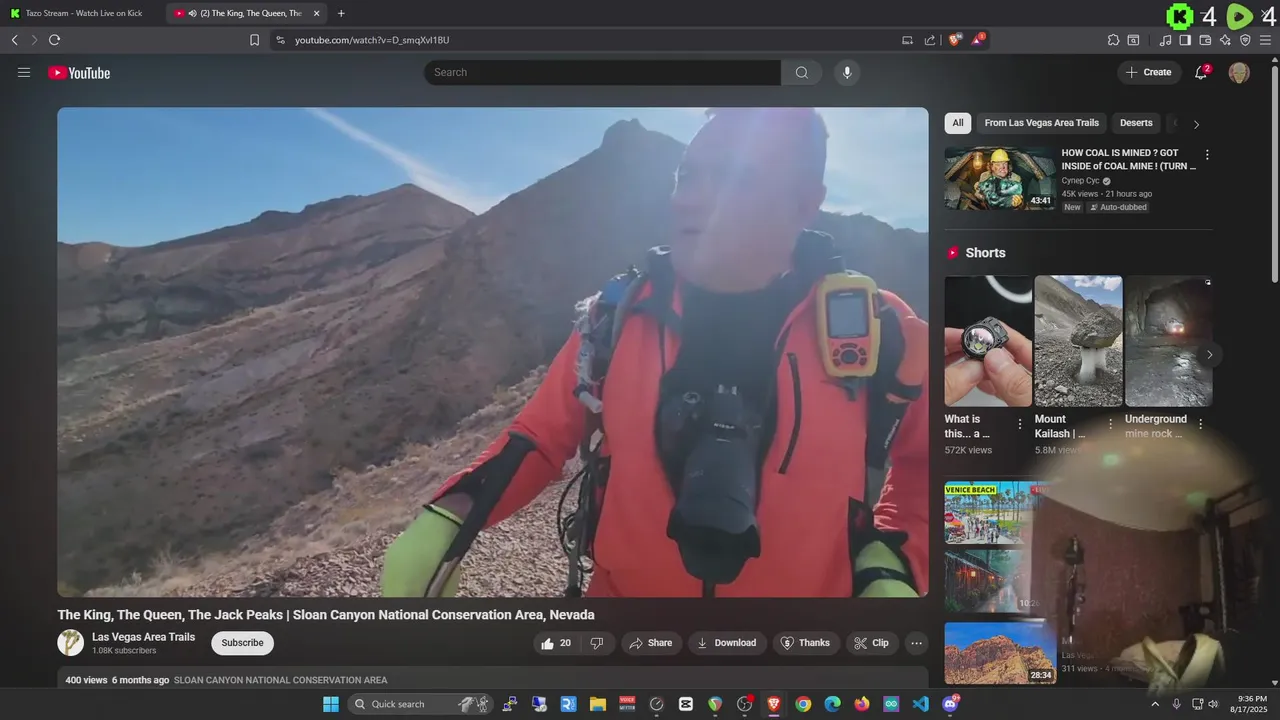This screenshot has height=720, width=1280.
Task: Open options for 'What is this' short
Action: coord(1020,424)
